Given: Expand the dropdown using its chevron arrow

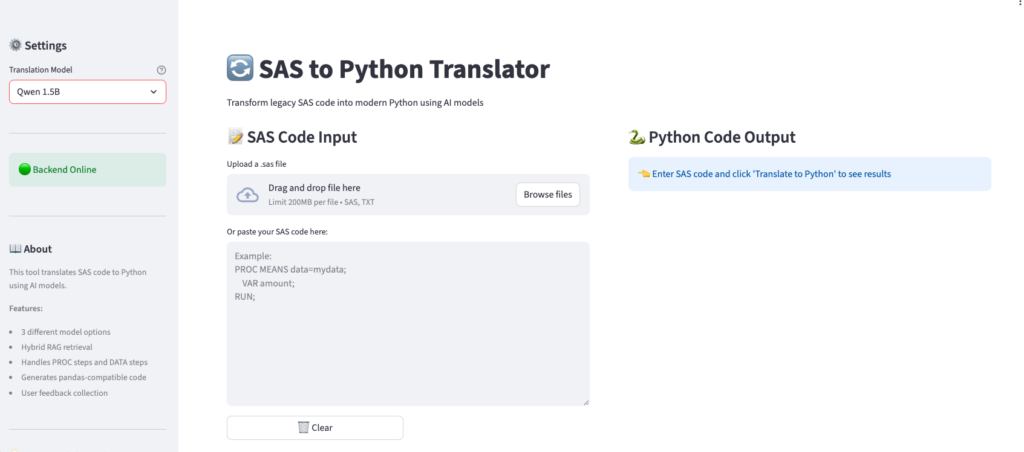Looking at the screenshot, I should click(153, 92).
